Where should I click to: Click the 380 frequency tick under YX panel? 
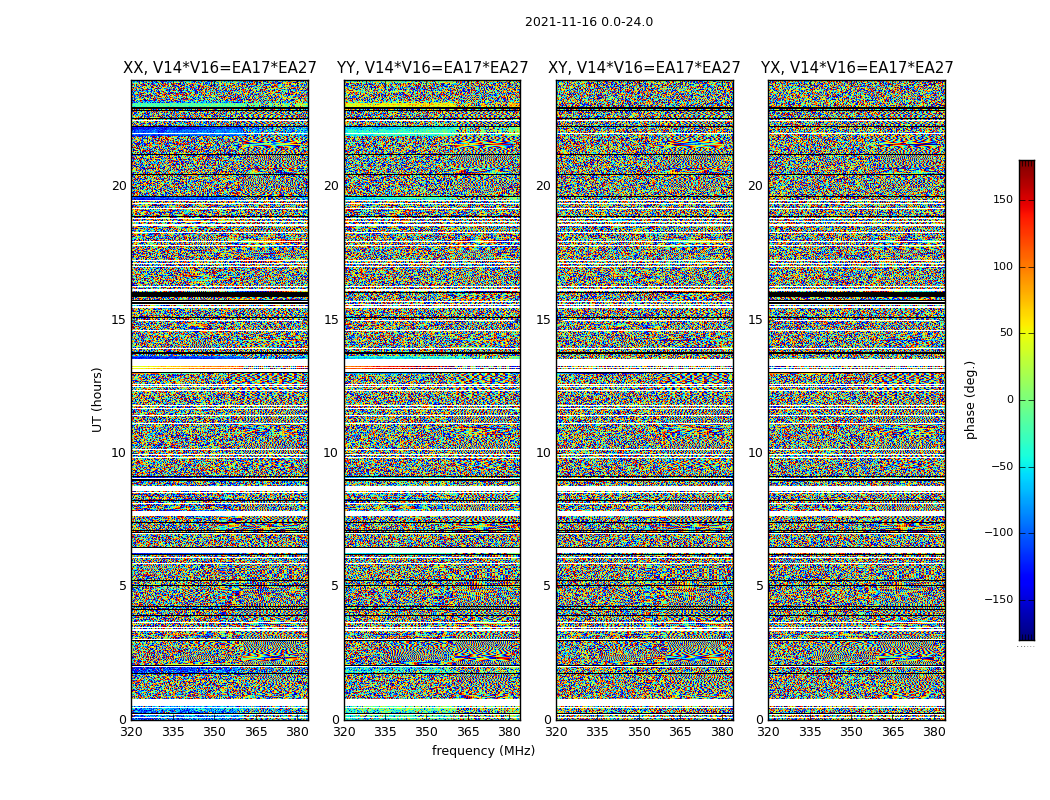pyautogui.click(x=934, y=732)
